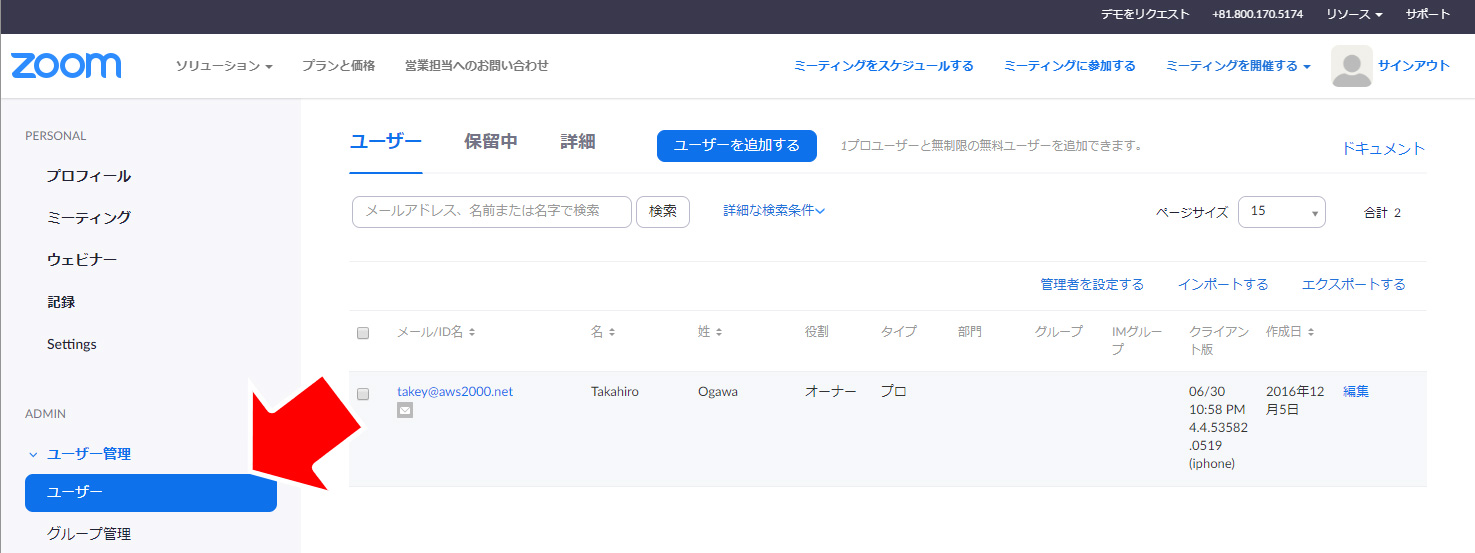Open プロフィール in the sidebar
The height and width of the screenshot is (553, 1475).
point(88,176)
